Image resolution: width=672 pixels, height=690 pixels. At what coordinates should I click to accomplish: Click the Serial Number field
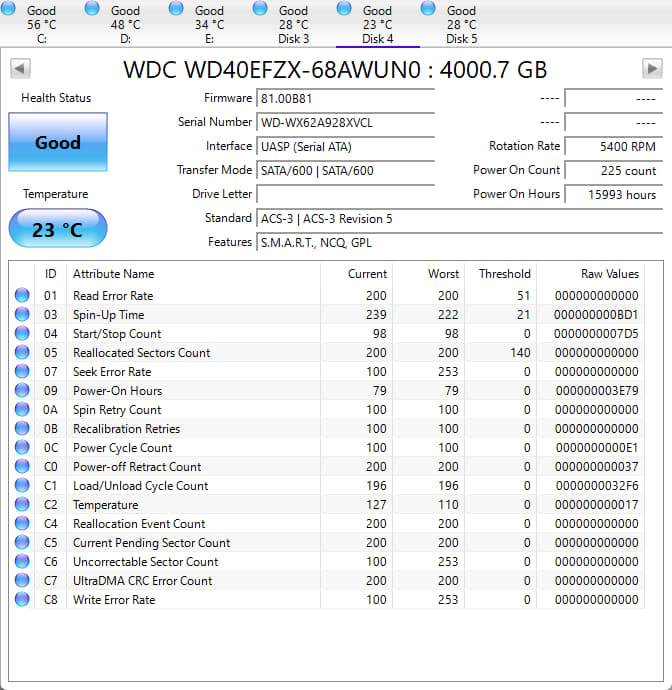[345, 122]
